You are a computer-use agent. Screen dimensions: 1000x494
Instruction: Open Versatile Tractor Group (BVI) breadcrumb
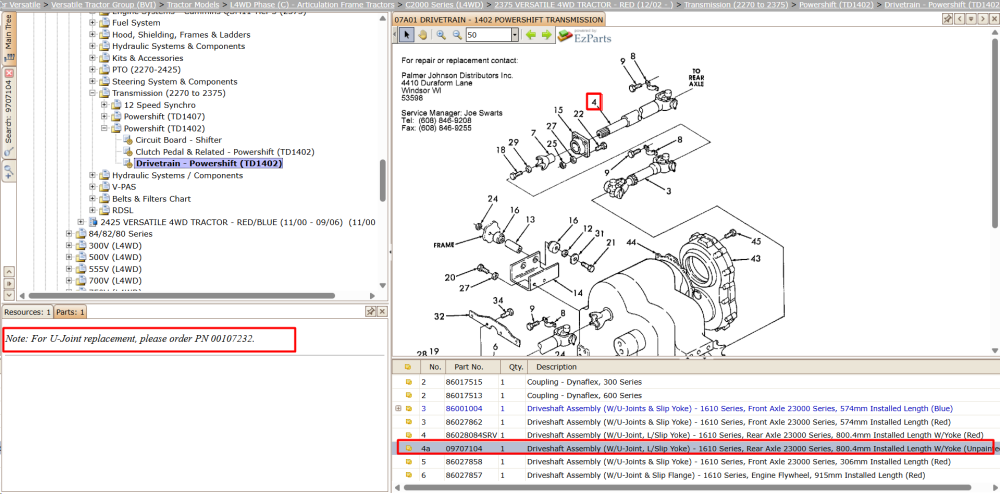[104, 4]
